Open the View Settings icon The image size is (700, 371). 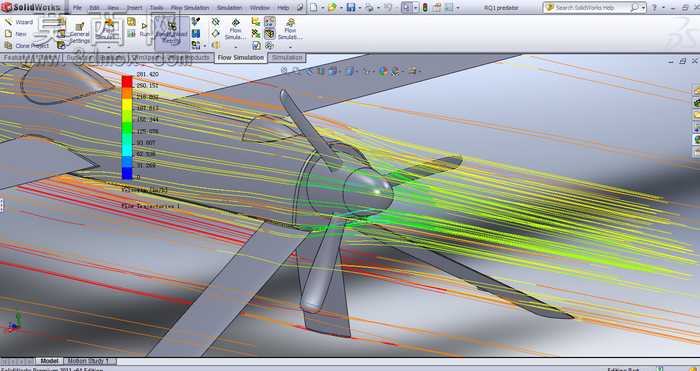tap(412, 71)
